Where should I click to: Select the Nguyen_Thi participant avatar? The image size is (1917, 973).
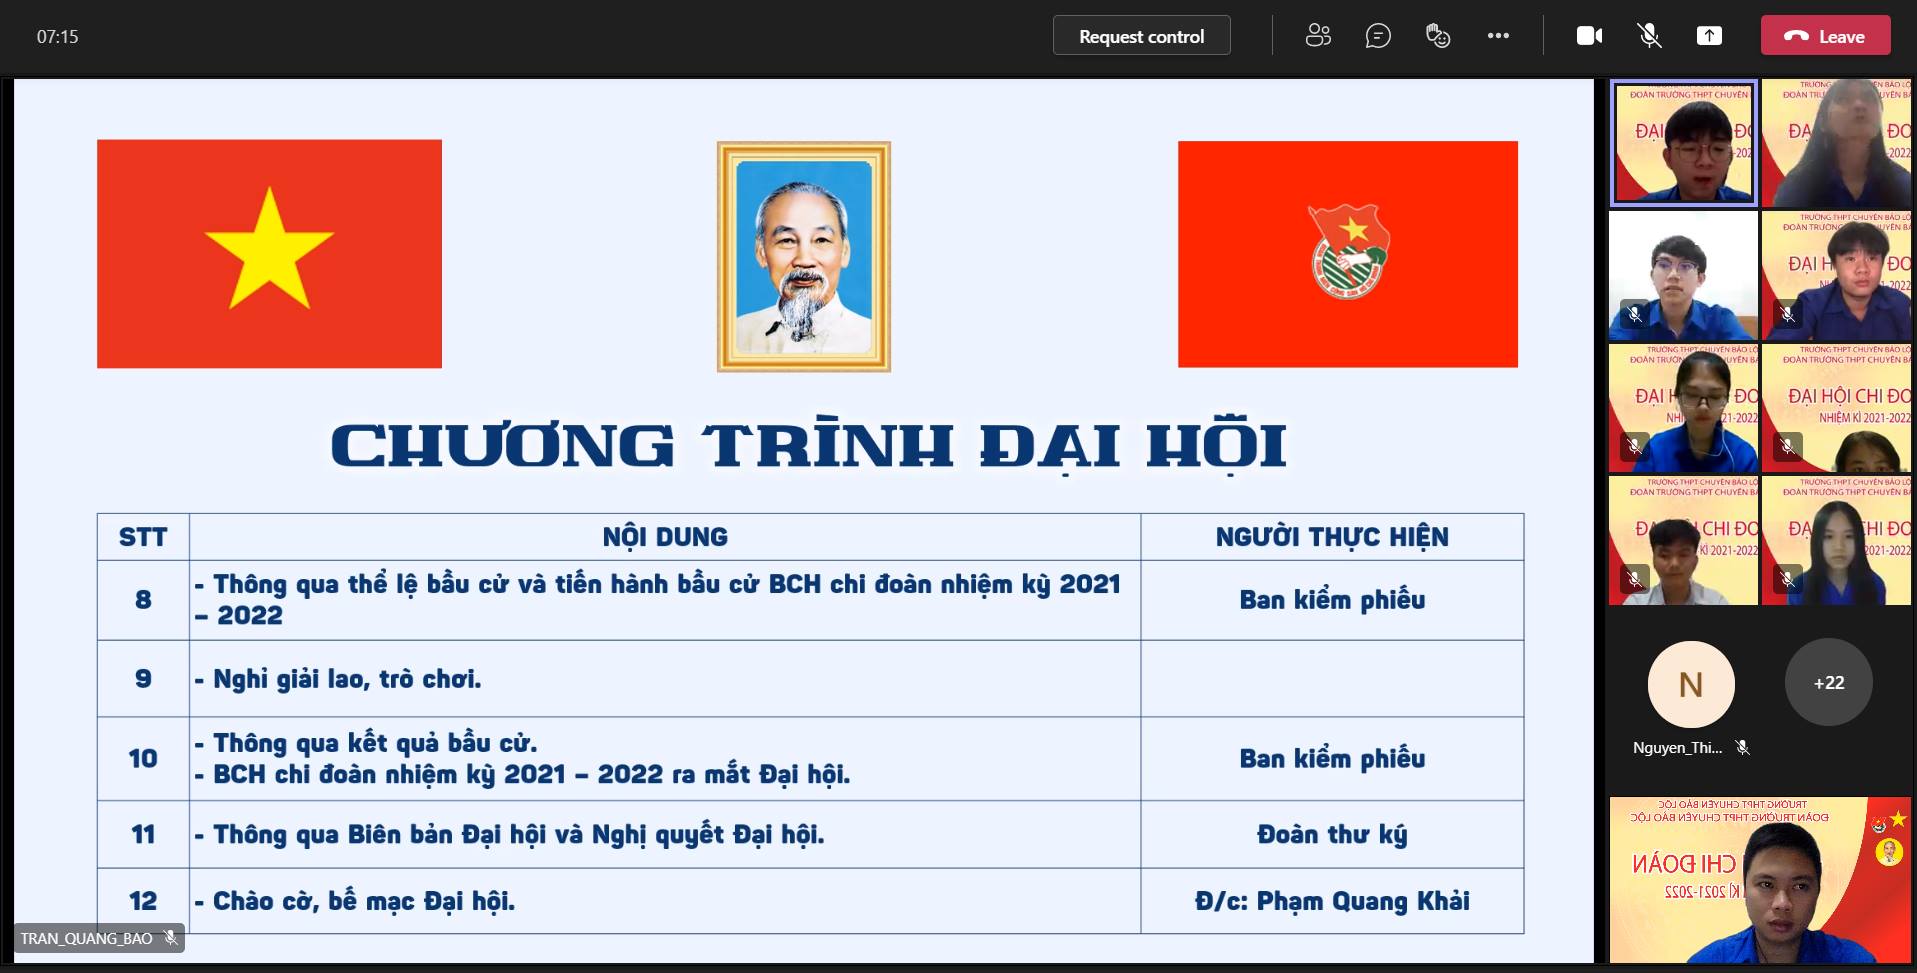coord(1690,685)
